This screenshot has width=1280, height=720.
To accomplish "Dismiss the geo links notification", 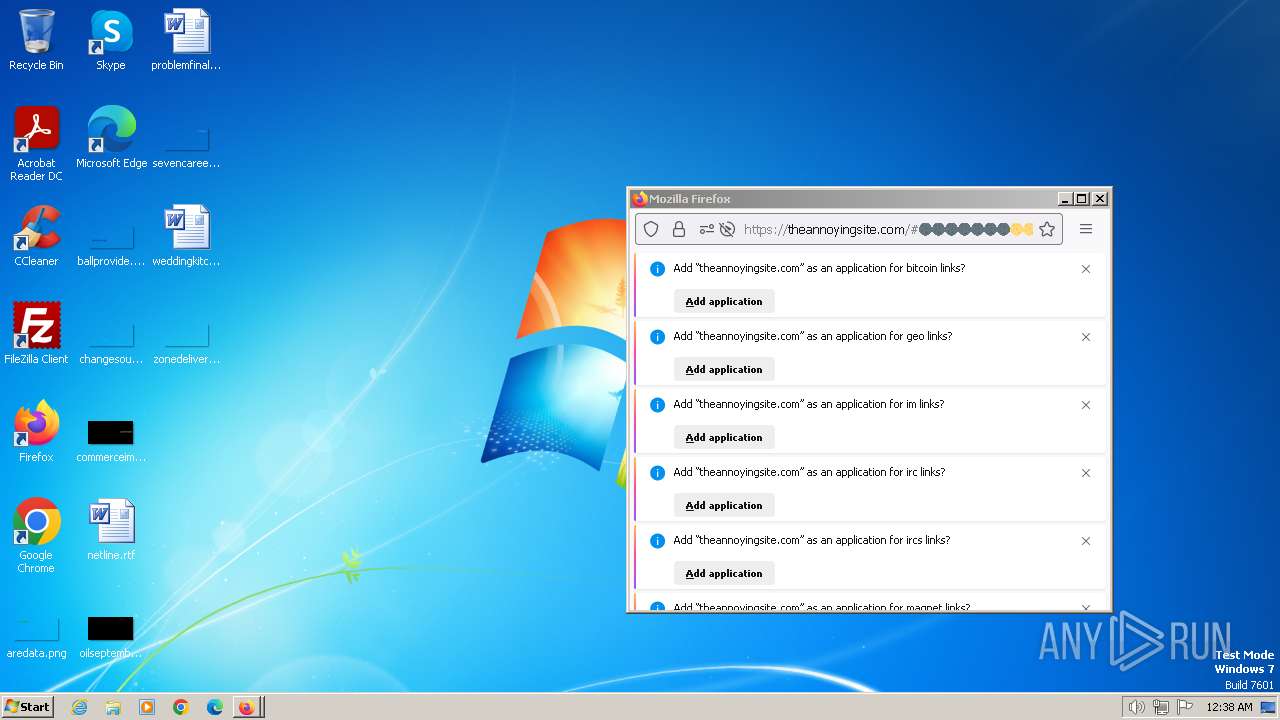I will click(x=1086, y=337).
